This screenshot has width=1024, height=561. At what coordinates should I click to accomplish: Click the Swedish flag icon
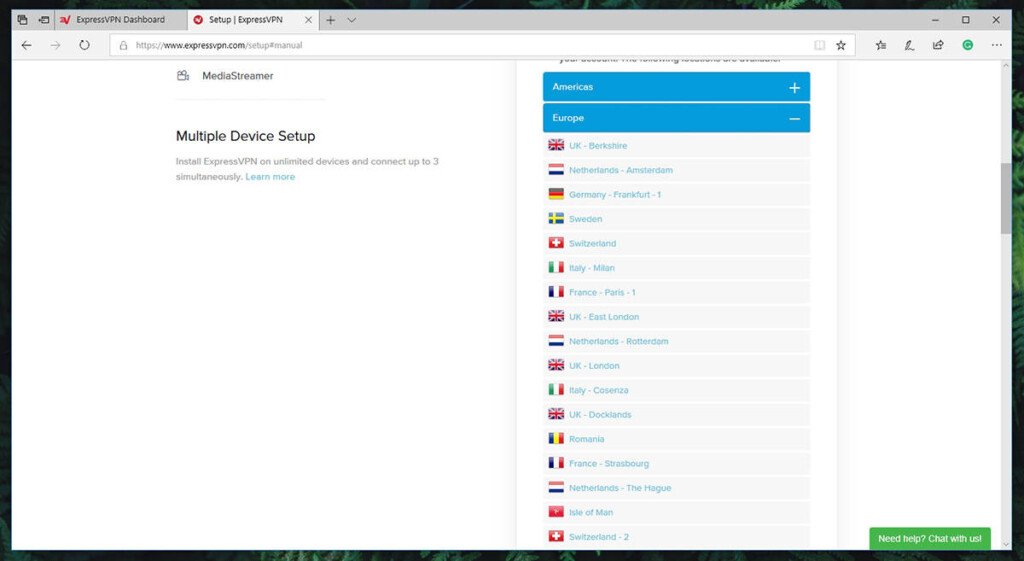(x=556, y=218)
